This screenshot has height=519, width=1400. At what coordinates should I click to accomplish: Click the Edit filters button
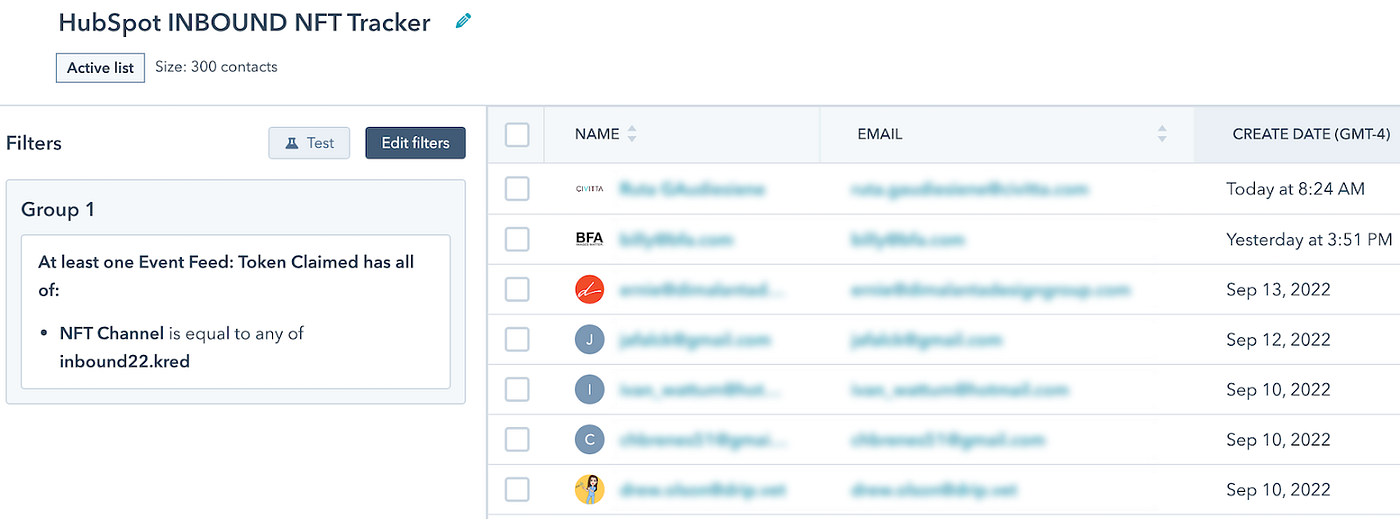416,143
